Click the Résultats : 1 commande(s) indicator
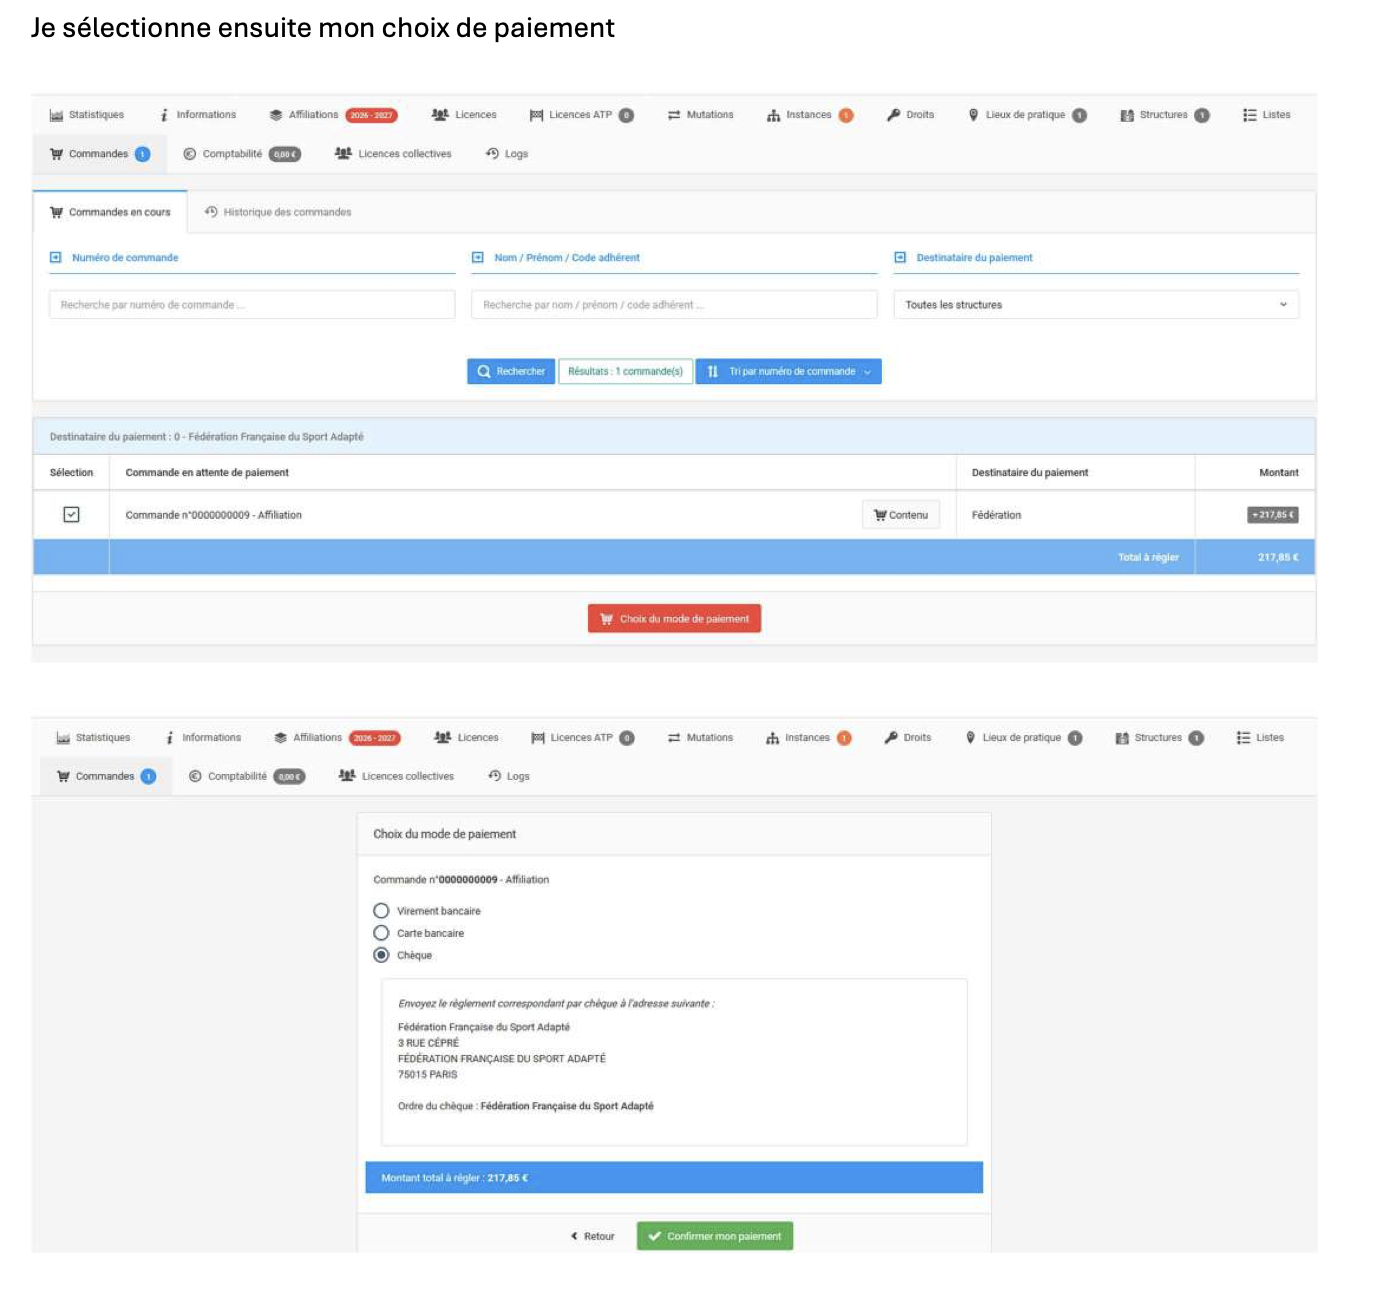The width and height of the screenshot is (1374, 1294). (625, 371)
